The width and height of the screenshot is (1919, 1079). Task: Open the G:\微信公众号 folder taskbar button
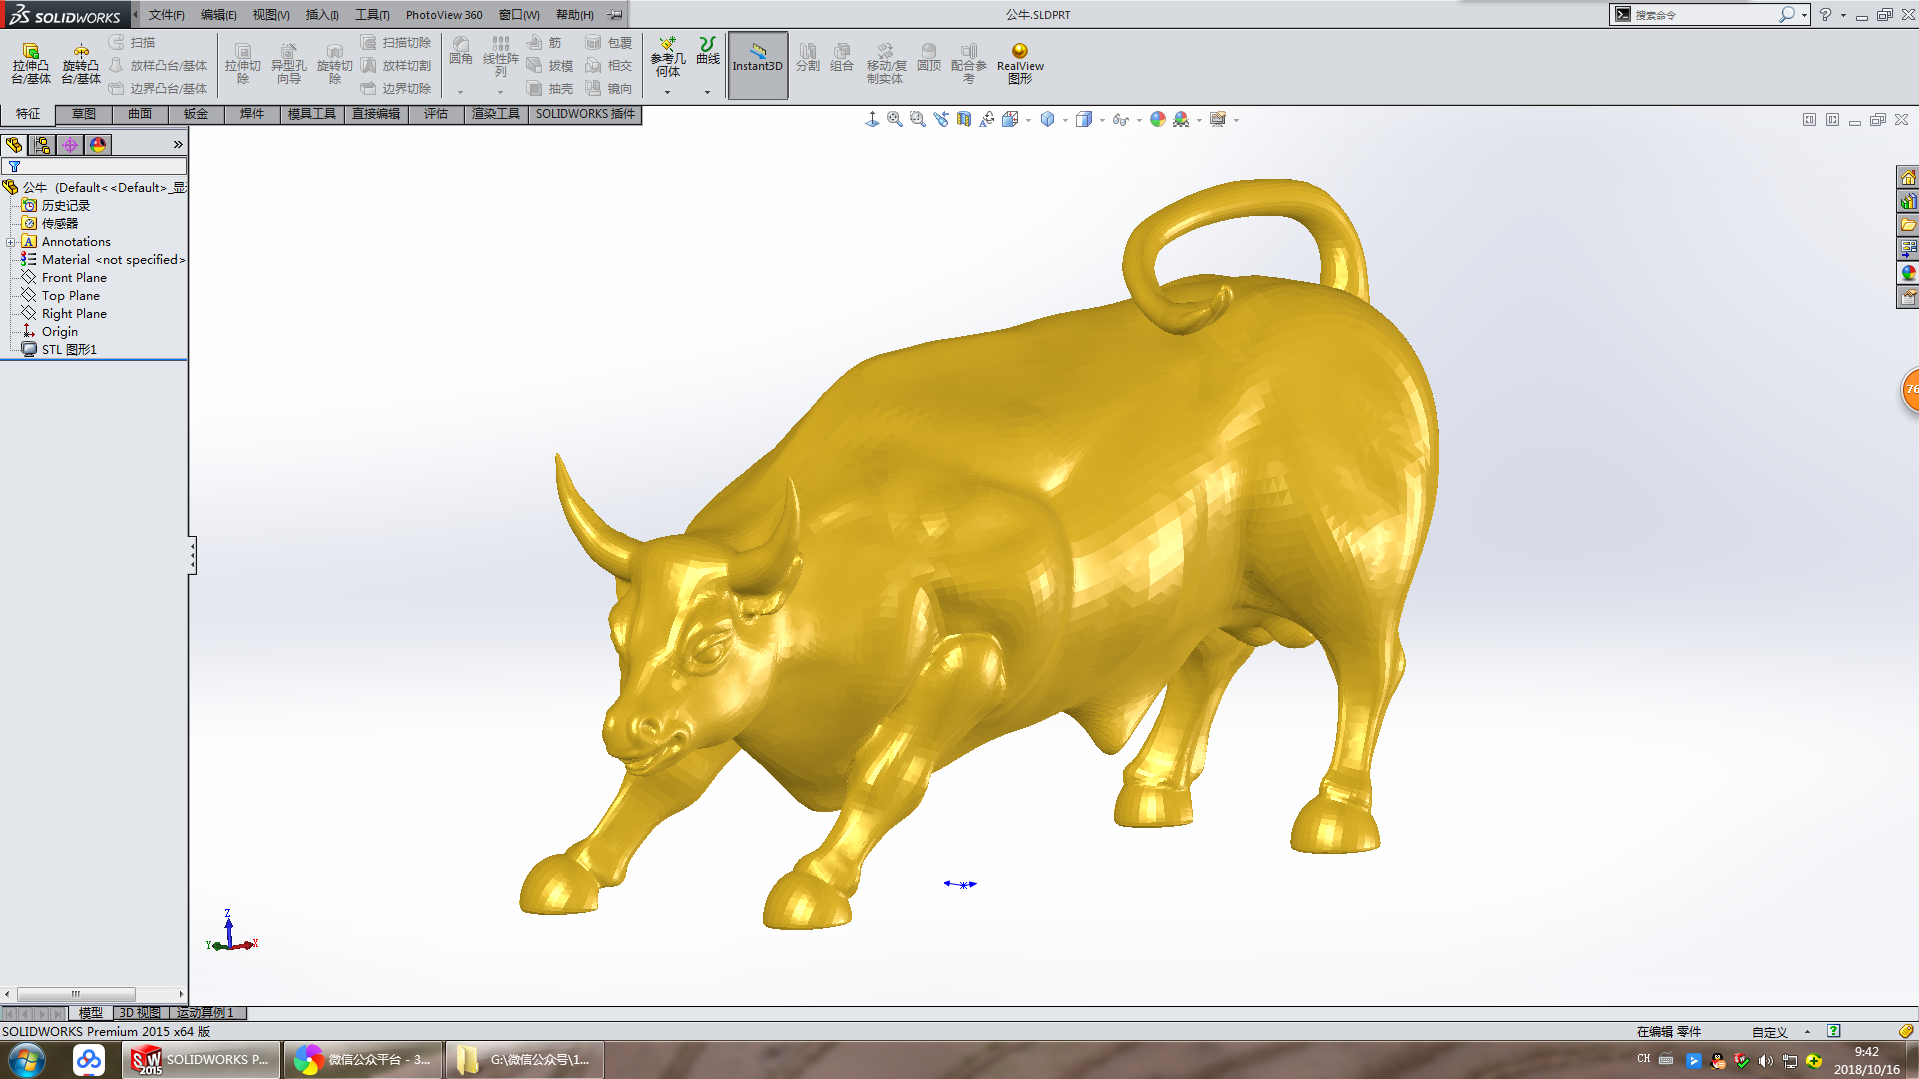524,1060
